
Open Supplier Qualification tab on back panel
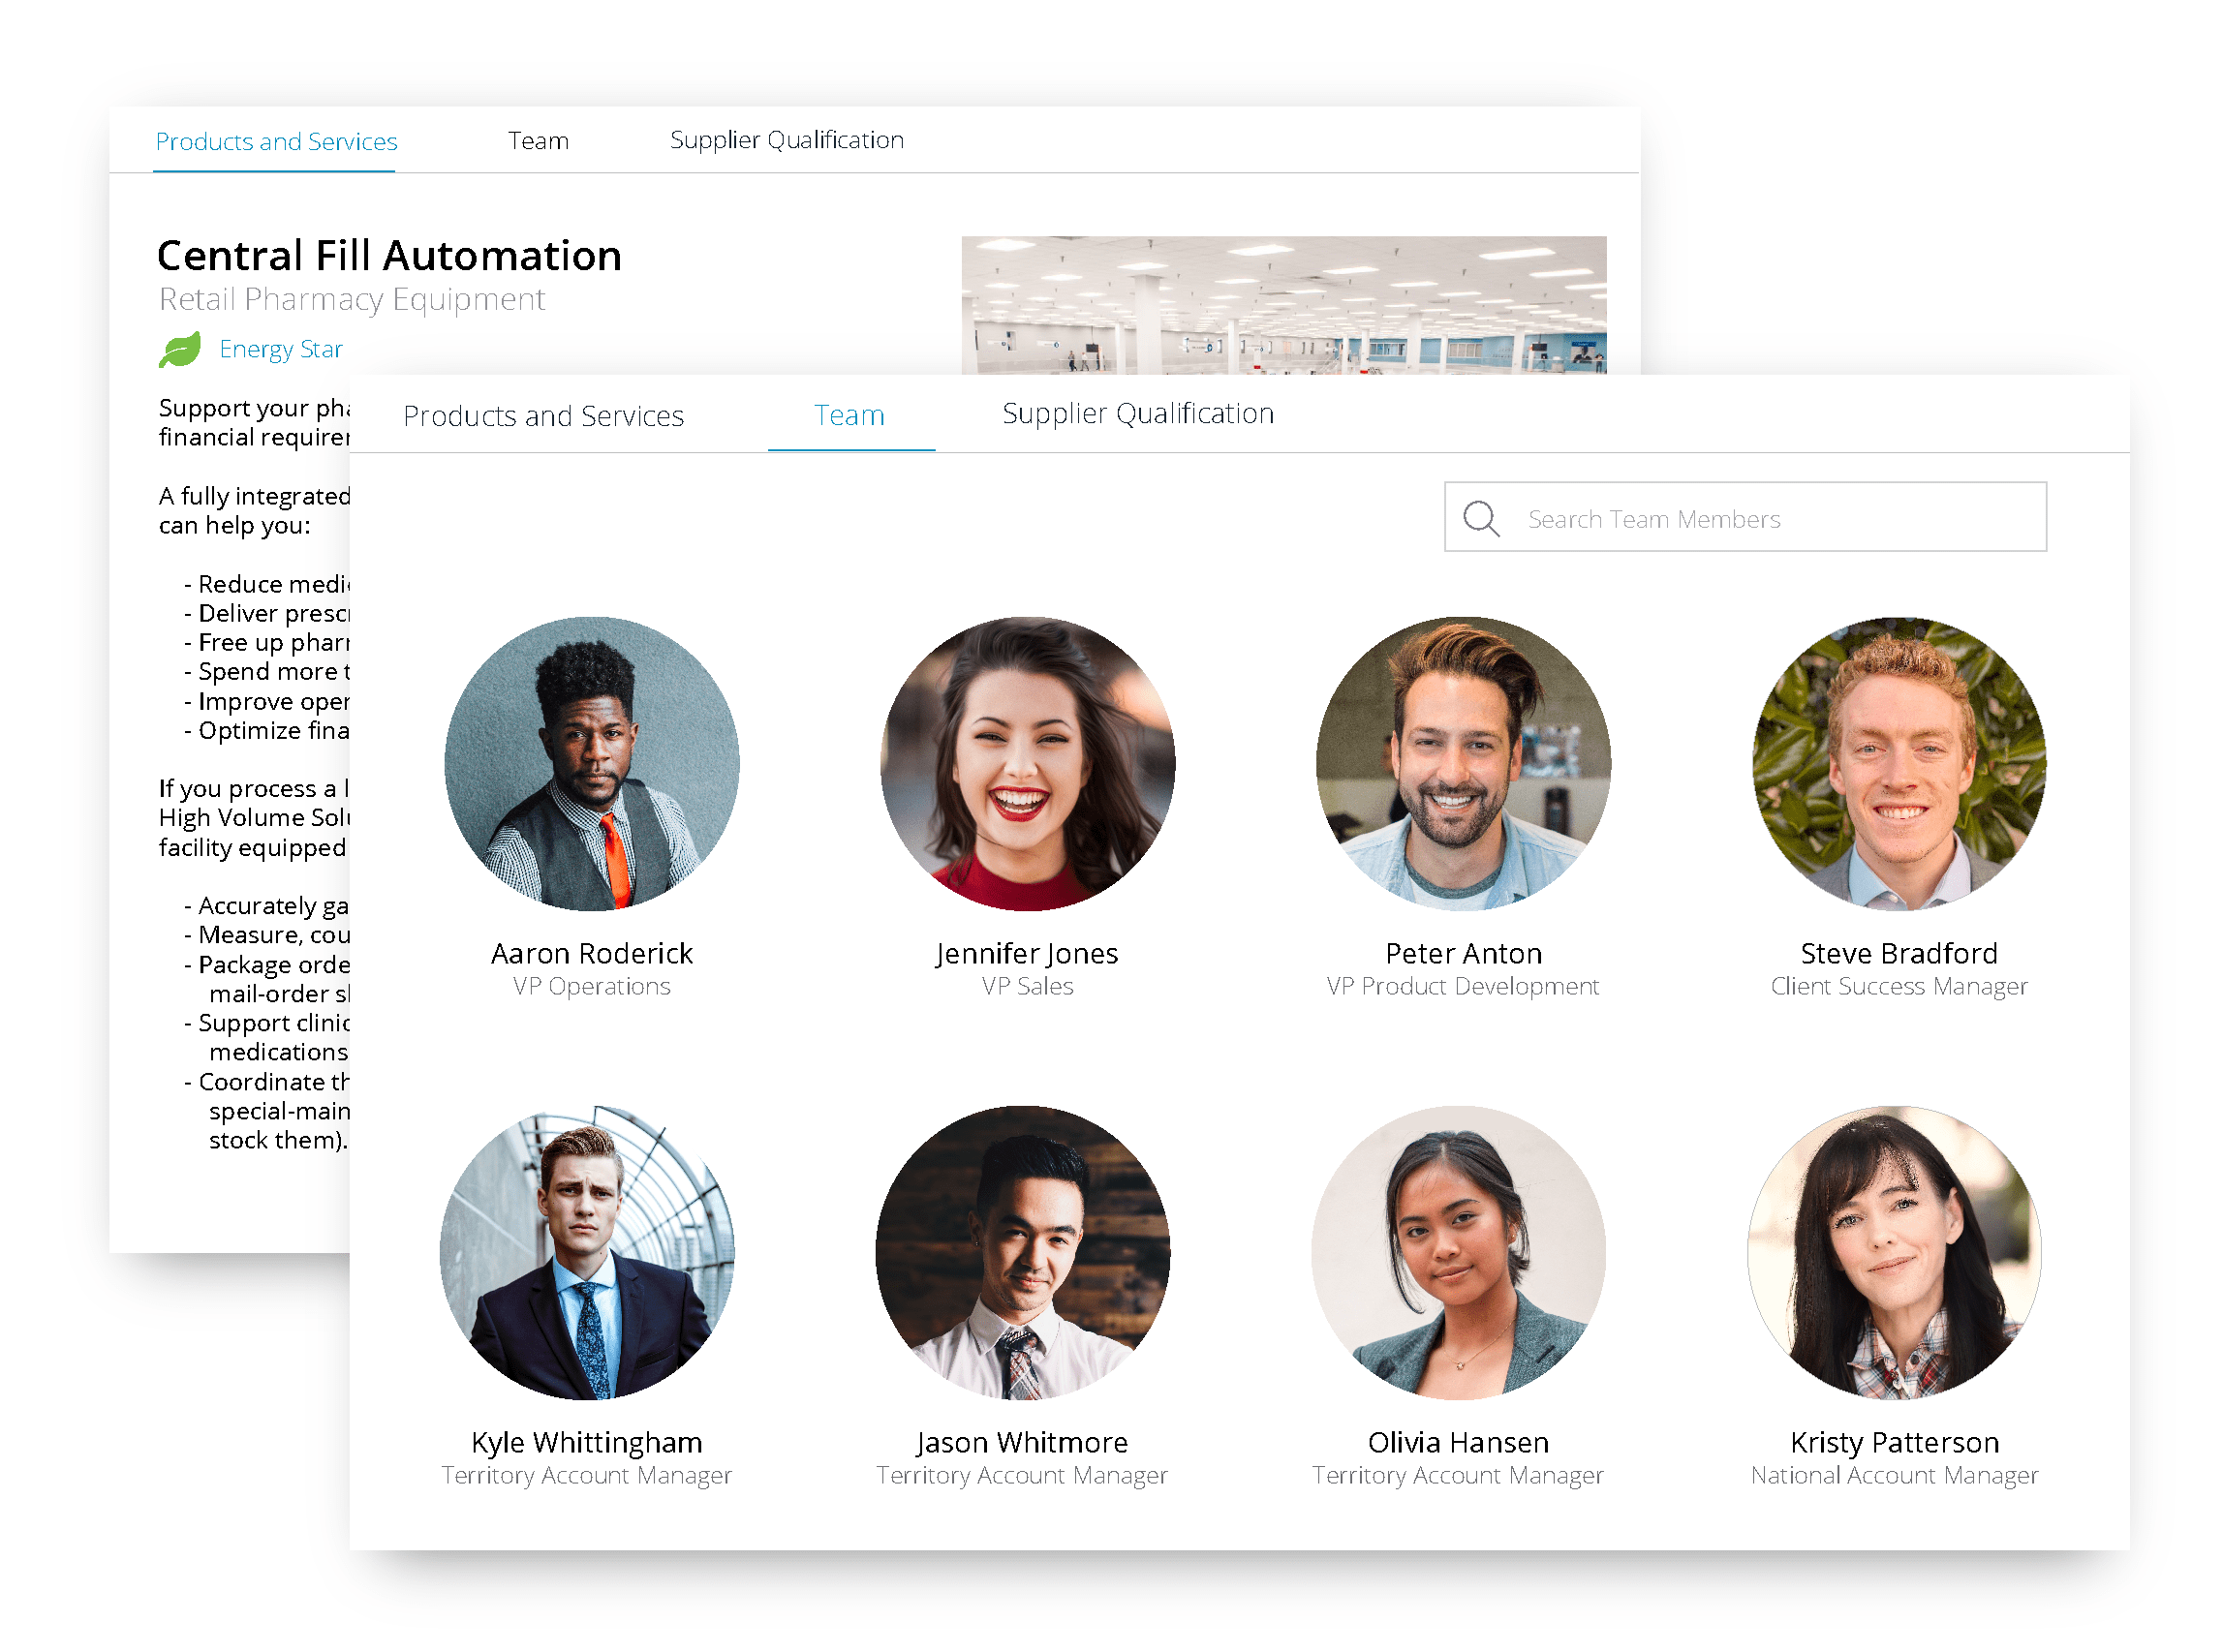click(786, 139)
